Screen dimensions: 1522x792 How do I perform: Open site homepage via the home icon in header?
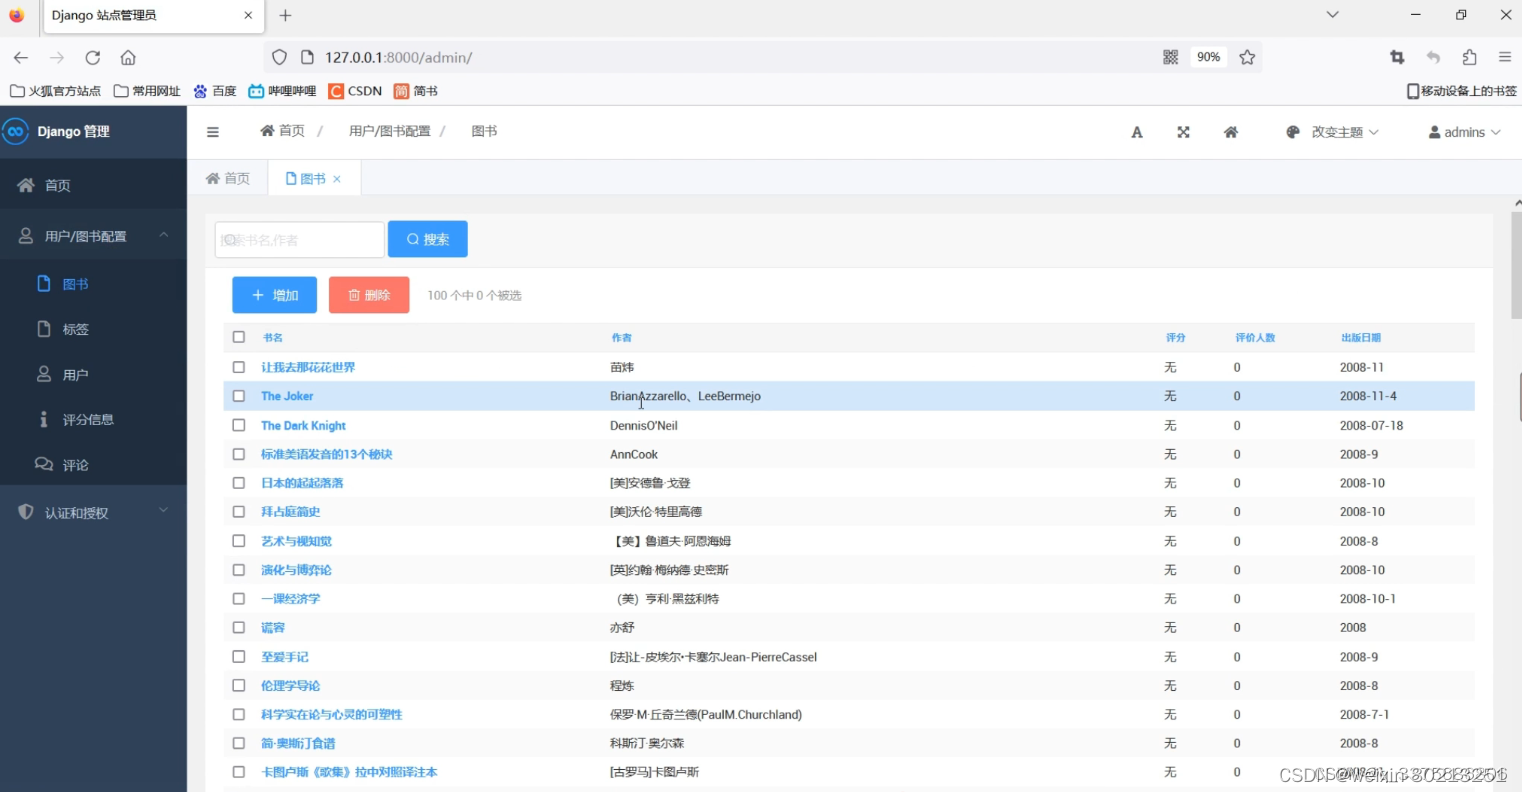click(1230, 131)
